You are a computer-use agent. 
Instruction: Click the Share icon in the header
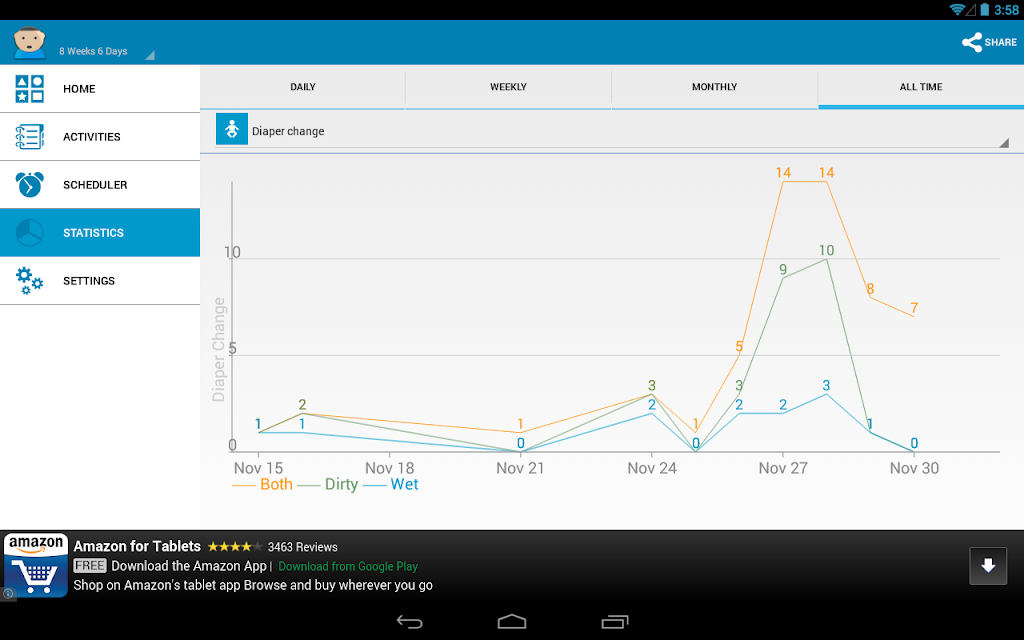click(x=972, y=42)
